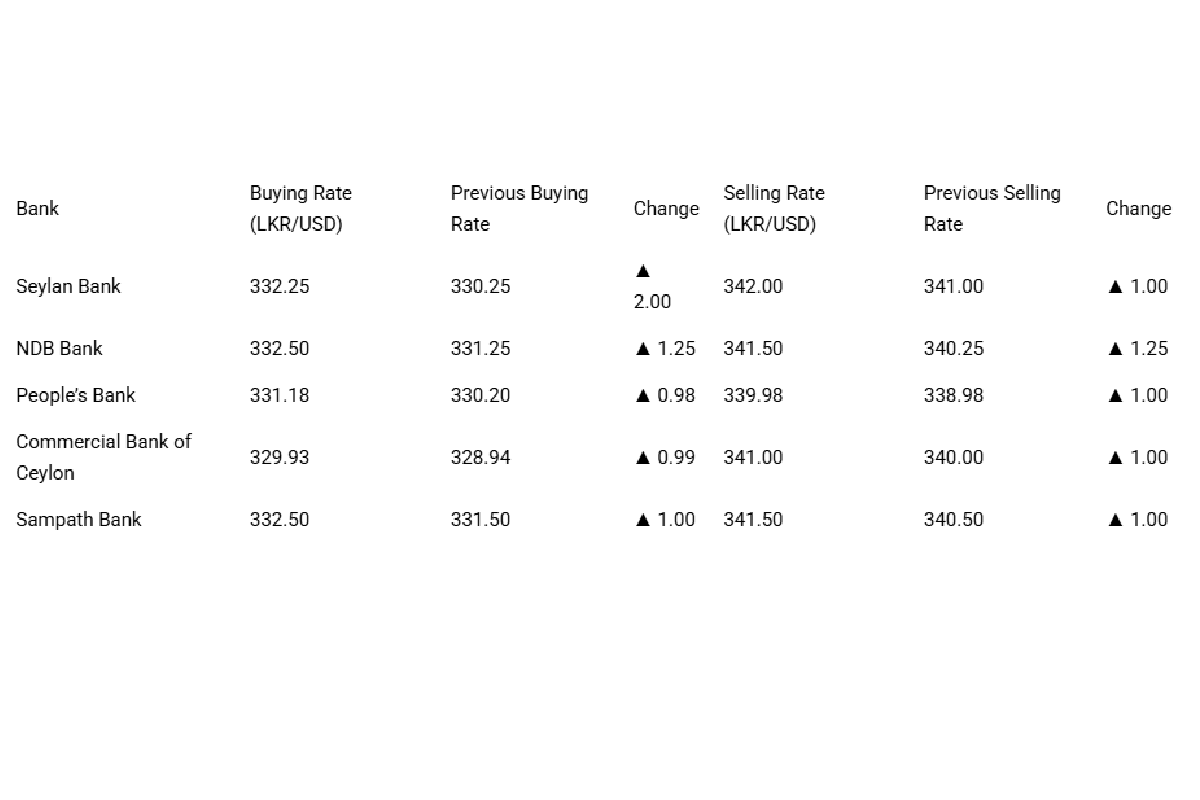Click the Seylan Bank row name

click(68, 287)
